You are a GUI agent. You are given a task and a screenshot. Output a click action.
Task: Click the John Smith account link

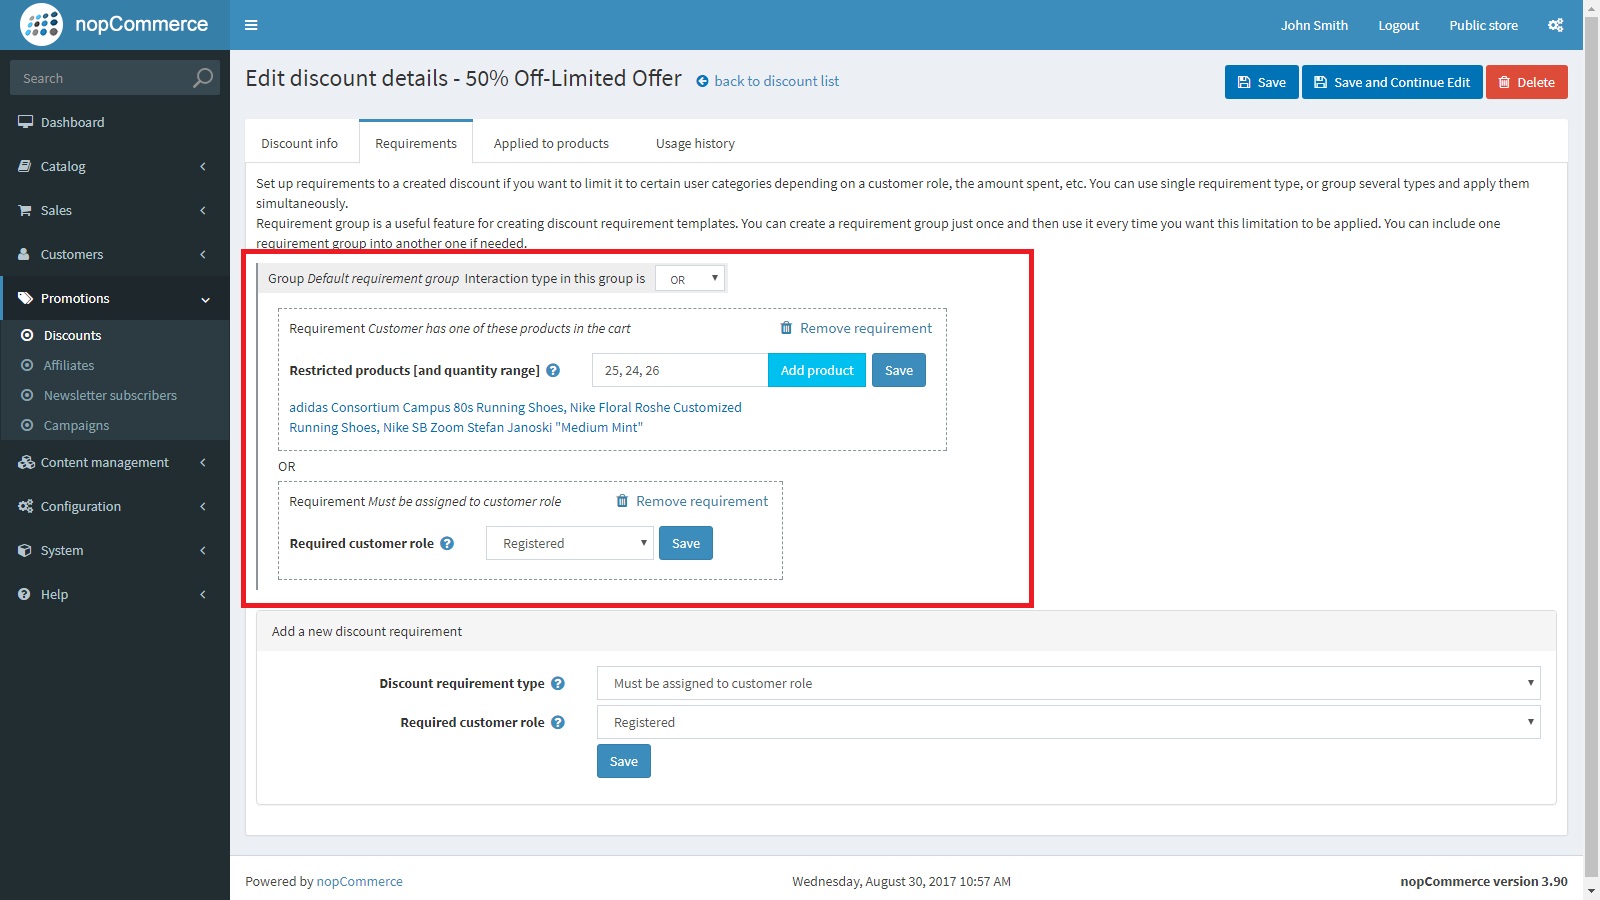(x=1314, y=25)
